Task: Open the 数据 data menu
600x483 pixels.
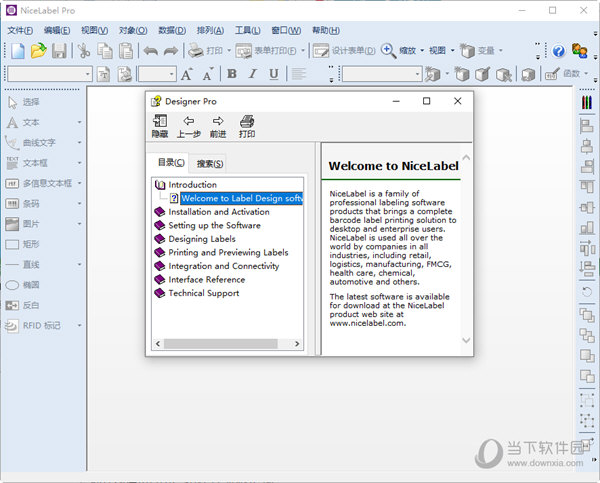Action: pos(172,31)
